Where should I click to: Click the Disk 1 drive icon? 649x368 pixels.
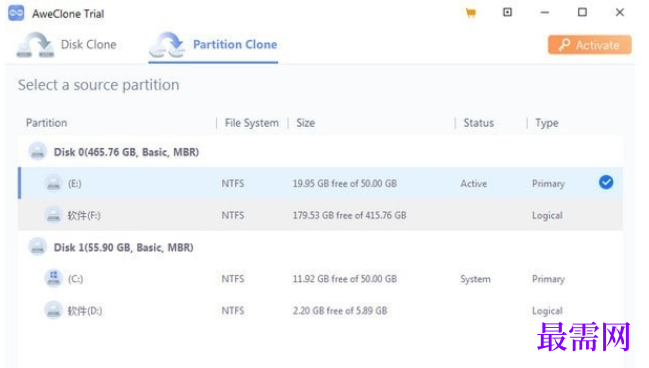point(38,247)
